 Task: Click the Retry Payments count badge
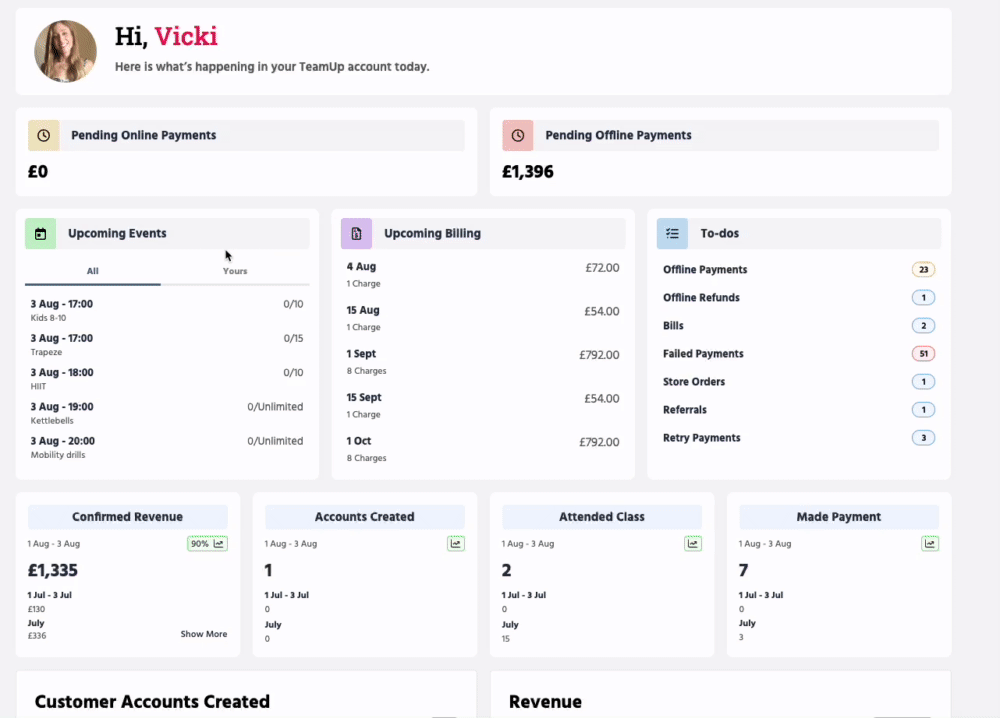923,438
